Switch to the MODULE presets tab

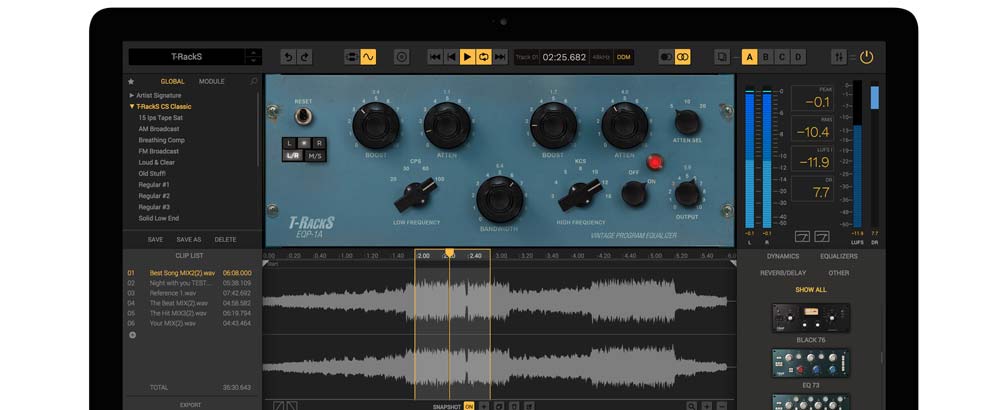coord(212,82)
